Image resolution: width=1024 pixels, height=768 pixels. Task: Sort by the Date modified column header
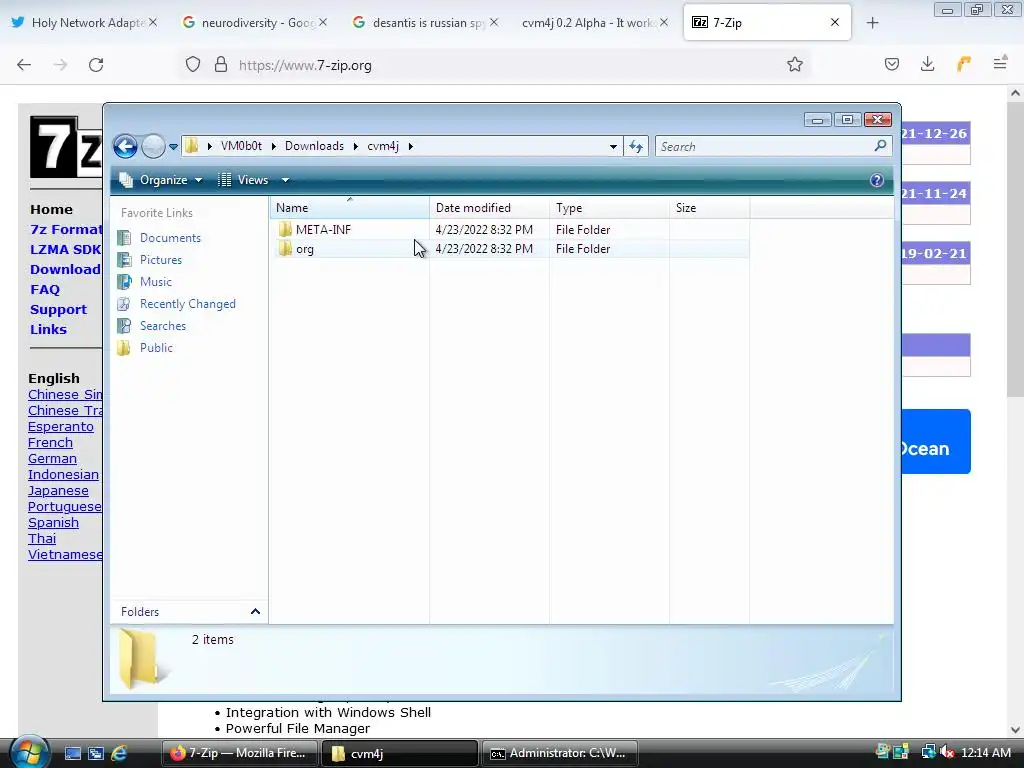pos(489,208)
